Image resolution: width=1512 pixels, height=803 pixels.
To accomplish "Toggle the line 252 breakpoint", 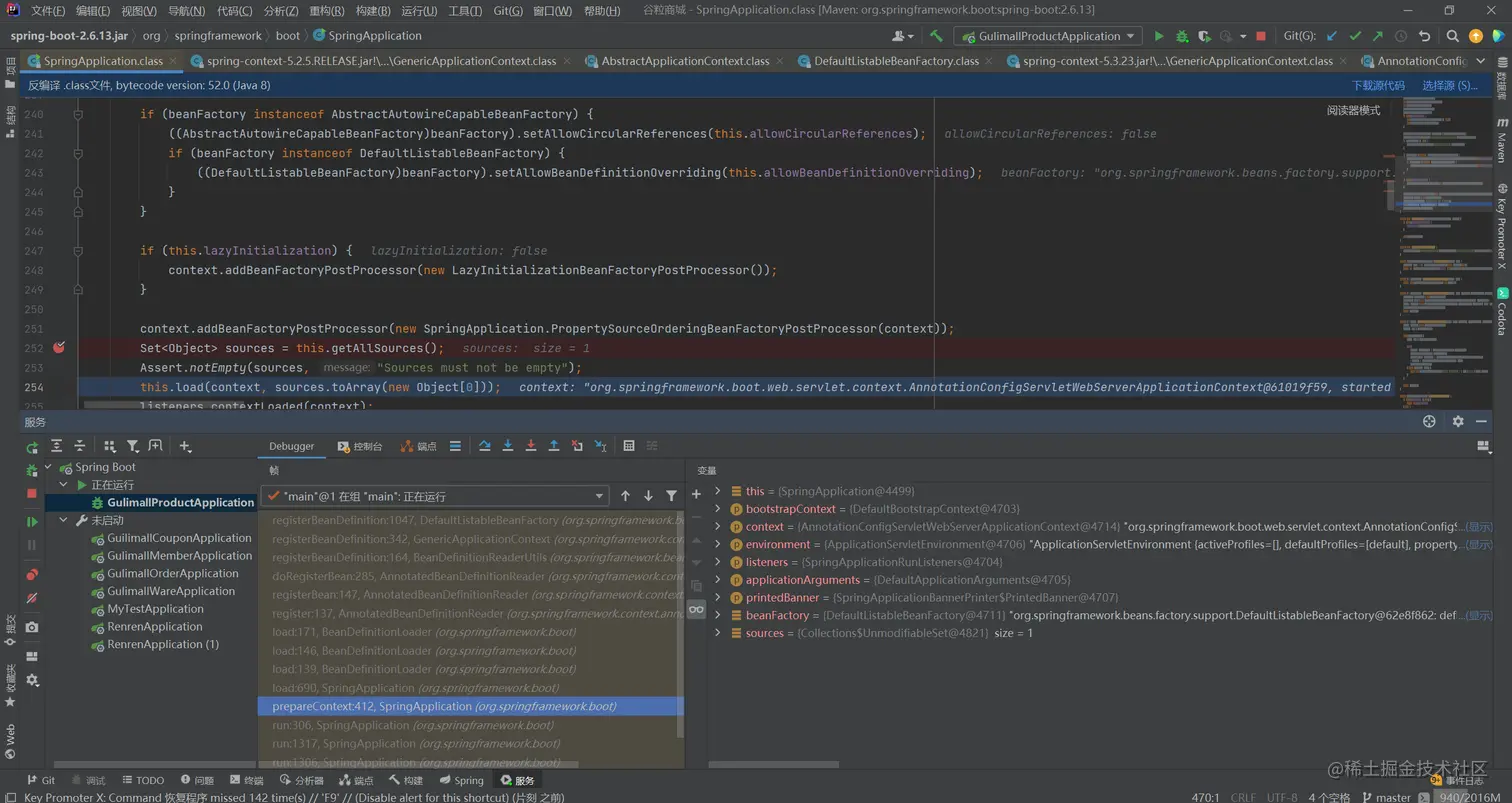I will pos(59,347).
